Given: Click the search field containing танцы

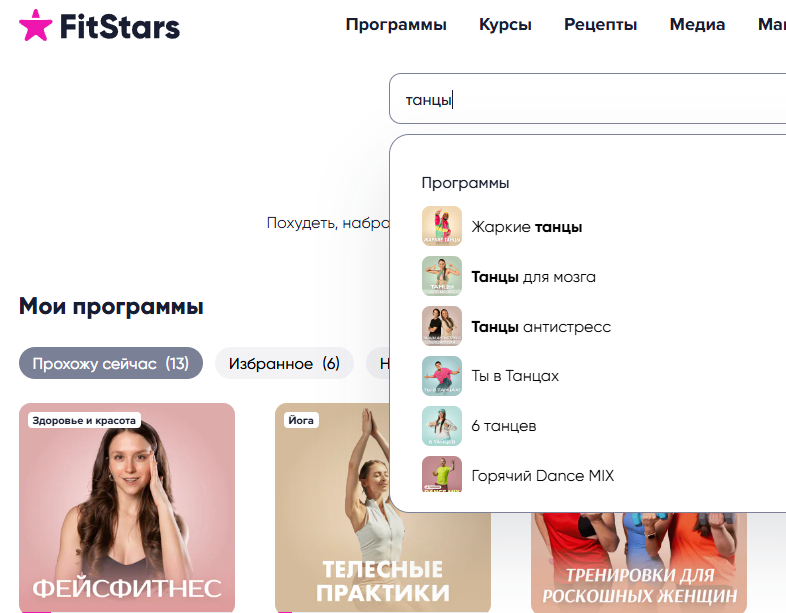Looking at the screenshot, I should coord(587,99).
